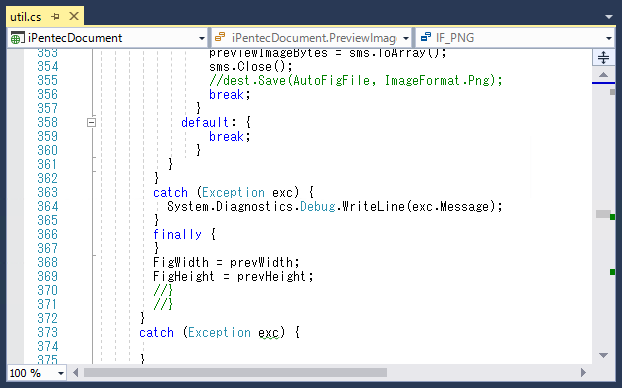
Task: Click the field icon beside IF_PNG
Action: click(x=426, y=37)
